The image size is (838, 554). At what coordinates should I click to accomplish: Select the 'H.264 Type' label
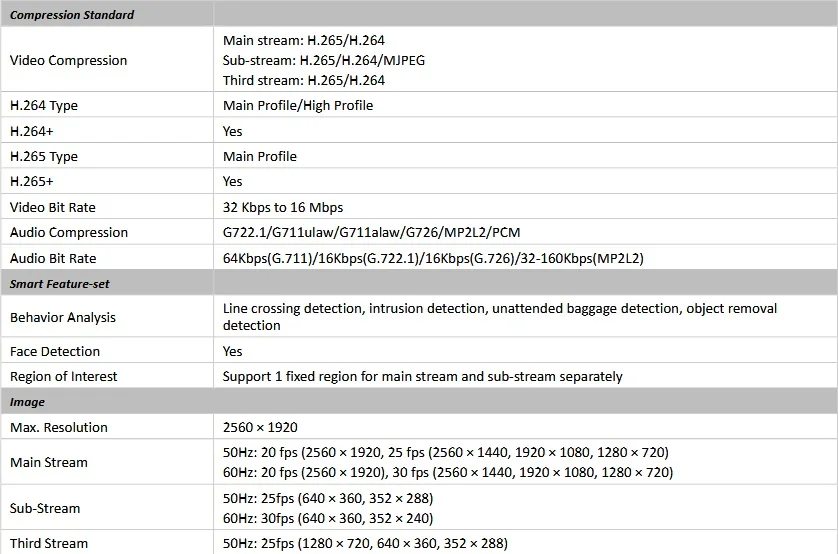pos(44,106)
